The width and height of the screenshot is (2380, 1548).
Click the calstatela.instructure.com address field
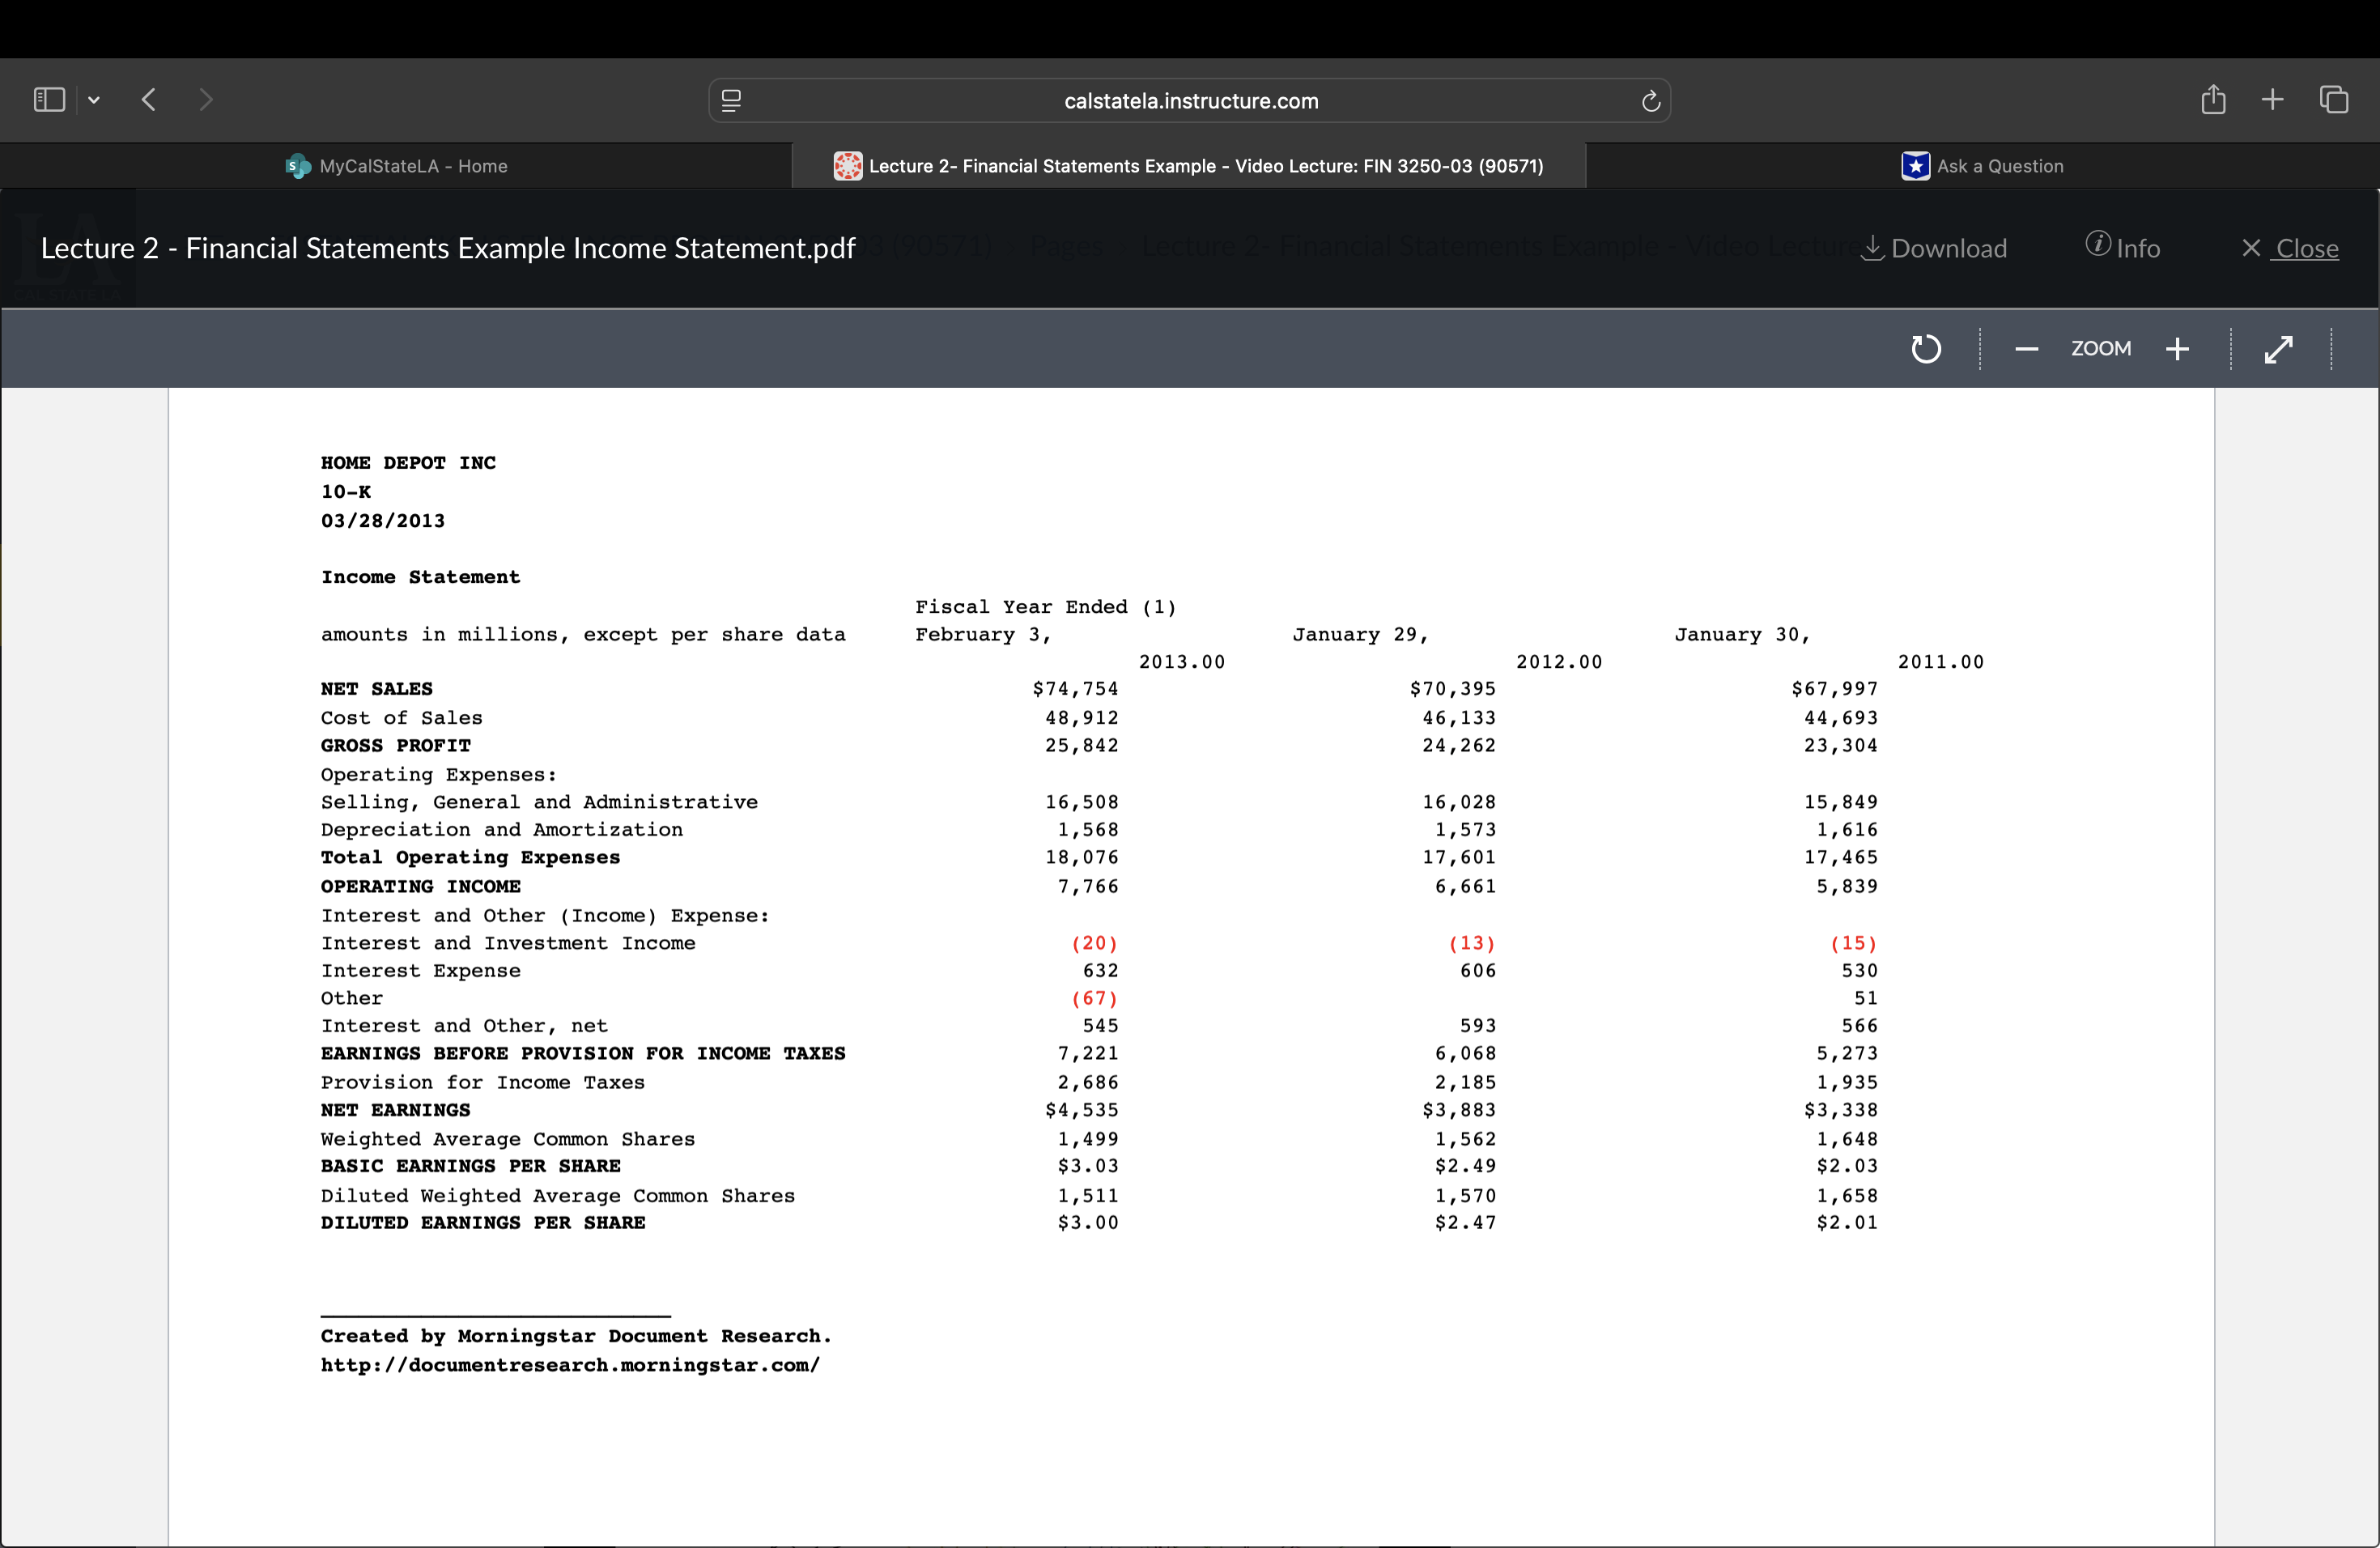click(1190, 101)
